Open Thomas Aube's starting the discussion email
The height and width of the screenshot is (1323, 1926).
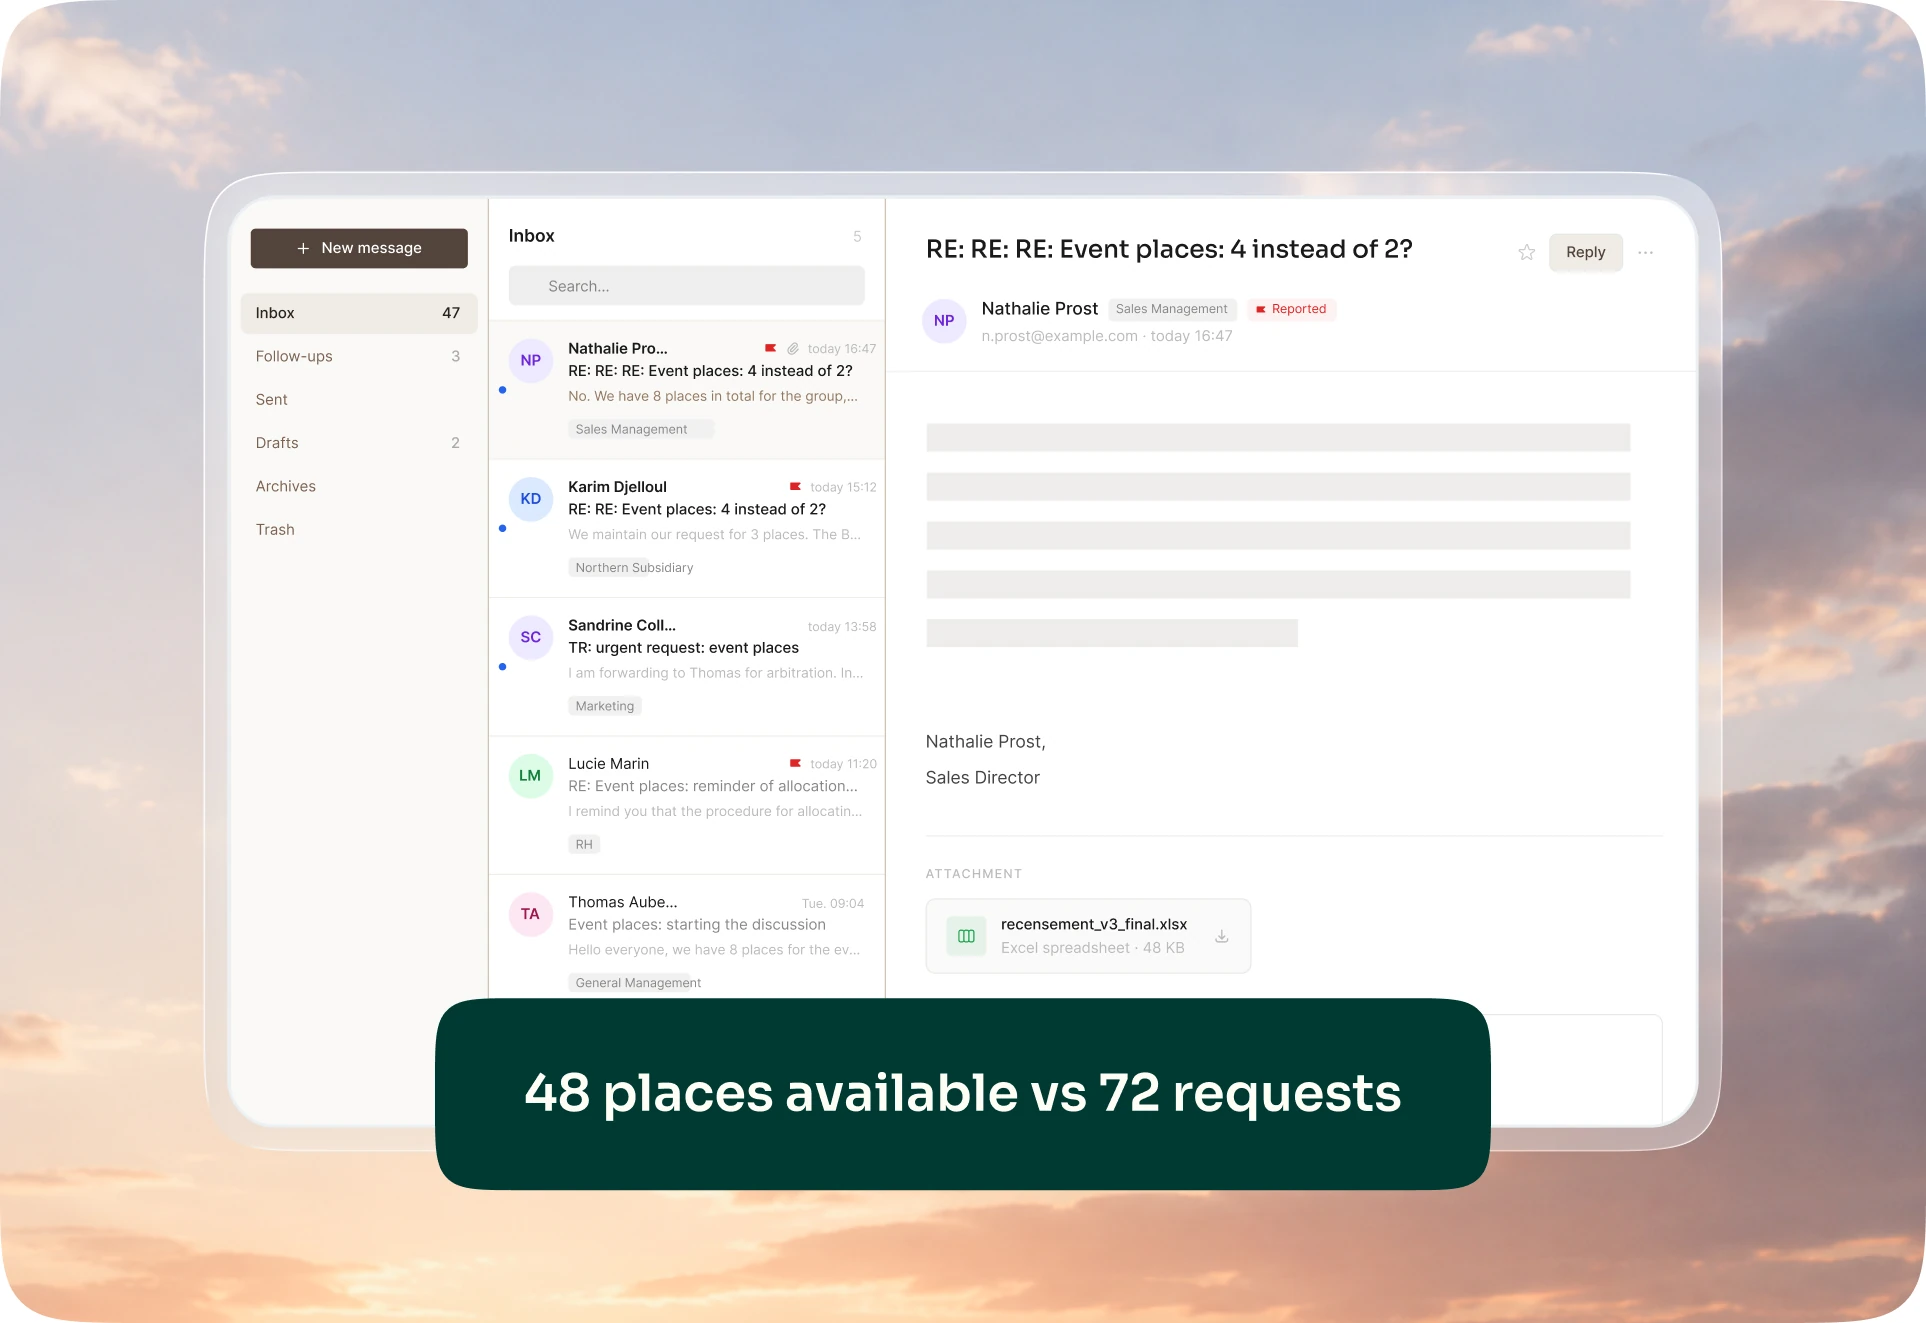[687, 937]
